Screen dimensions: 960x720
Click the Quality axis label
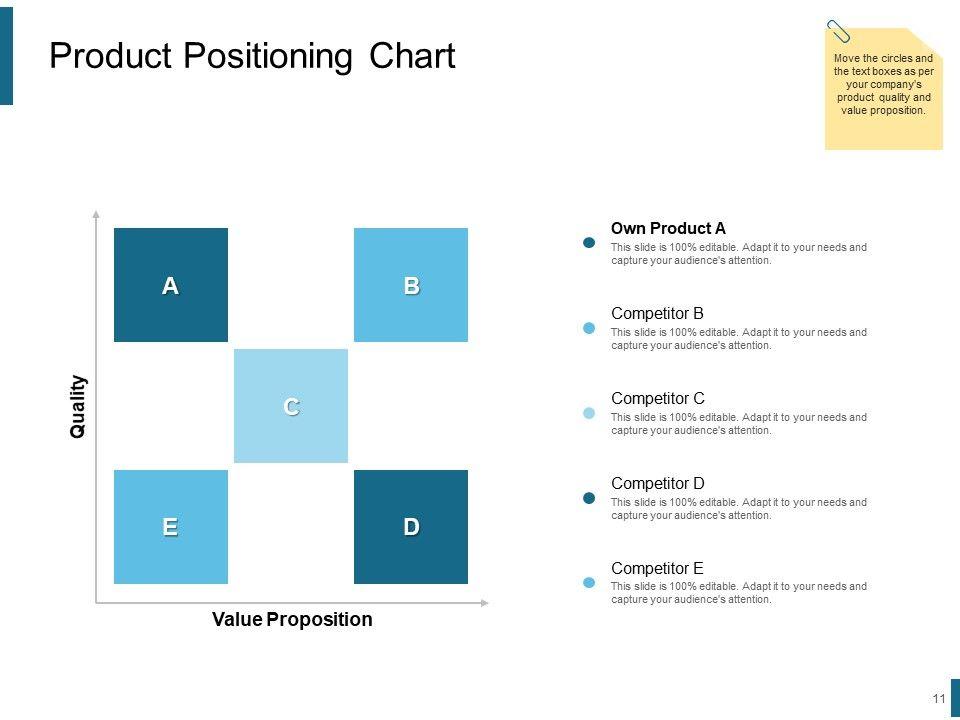click(x=78, y=406)
